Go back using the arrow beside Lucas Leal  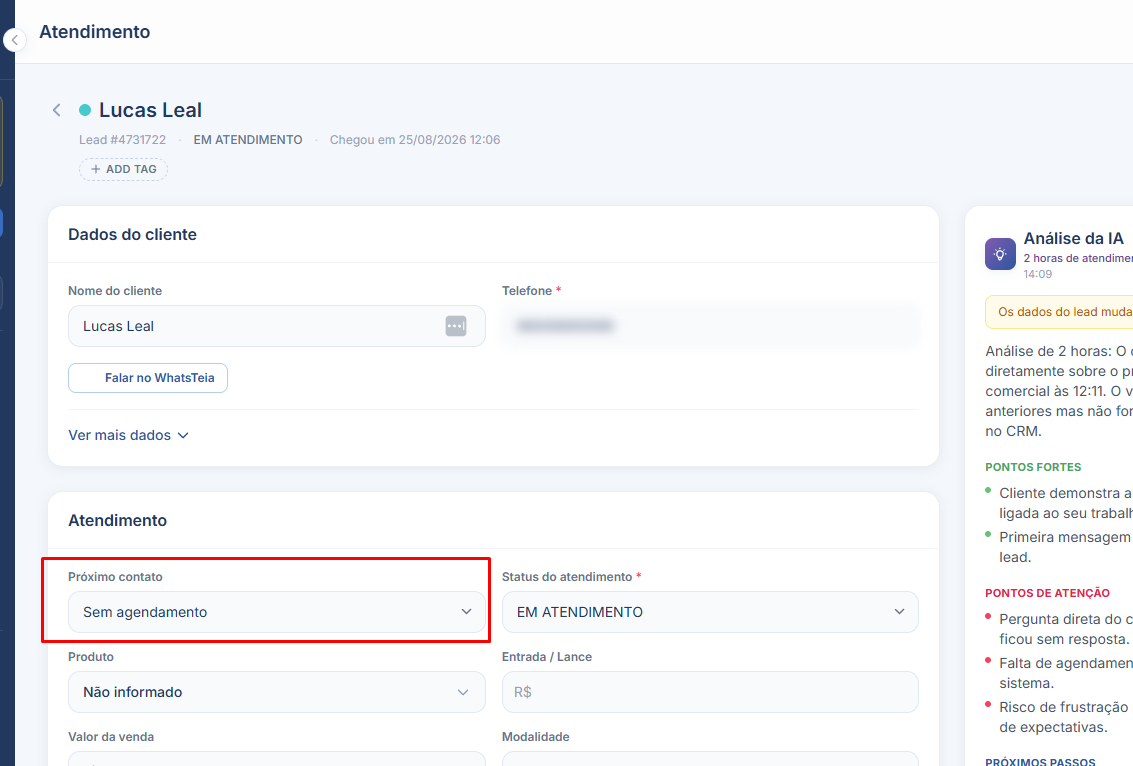coord(56,110)
